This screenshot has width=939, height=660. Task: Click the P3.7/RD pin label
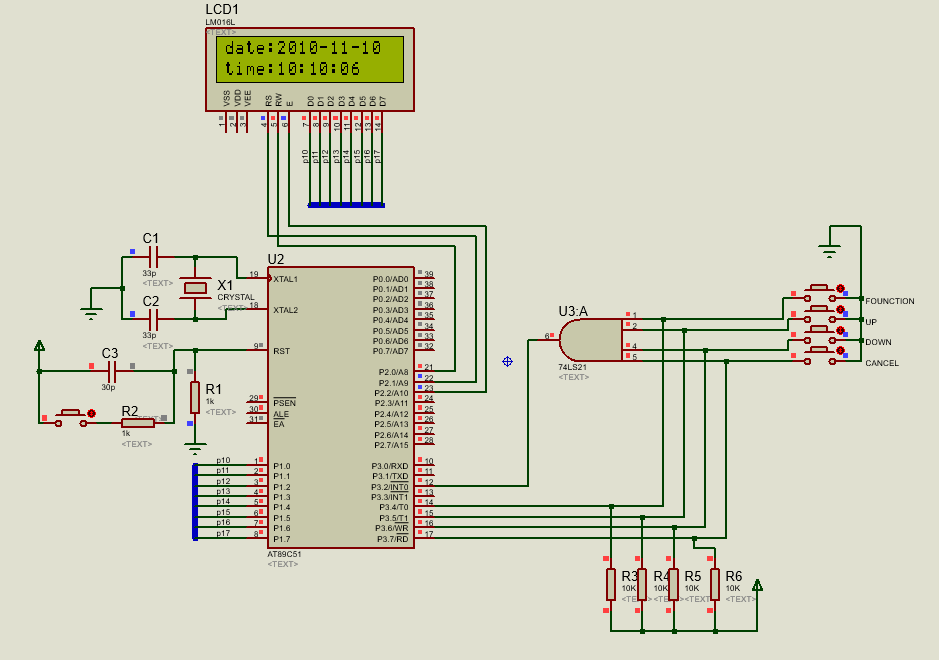tap(393, 539)
